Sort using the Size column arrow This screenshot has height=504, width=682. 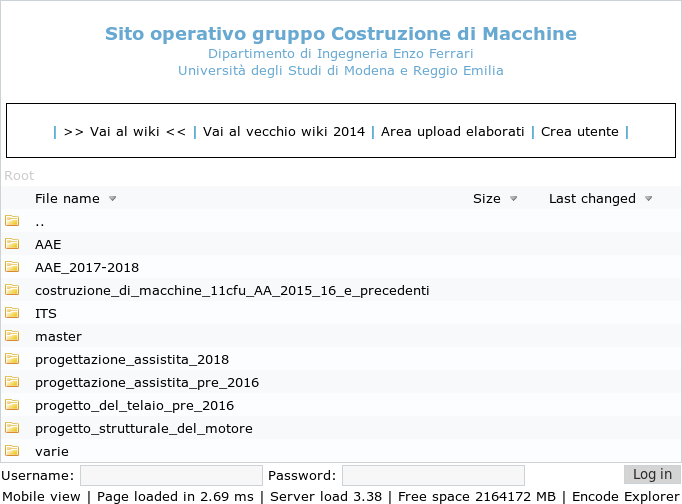click(x=513, y=199)
